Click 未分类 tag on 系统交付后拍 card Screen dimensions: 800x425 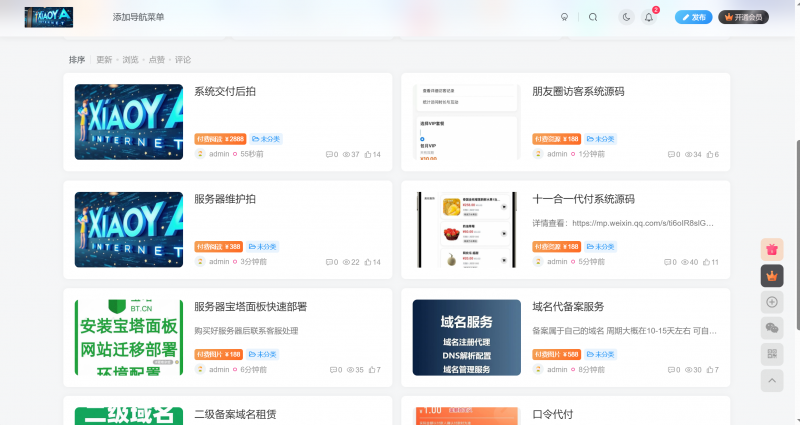tap(266, 139)
